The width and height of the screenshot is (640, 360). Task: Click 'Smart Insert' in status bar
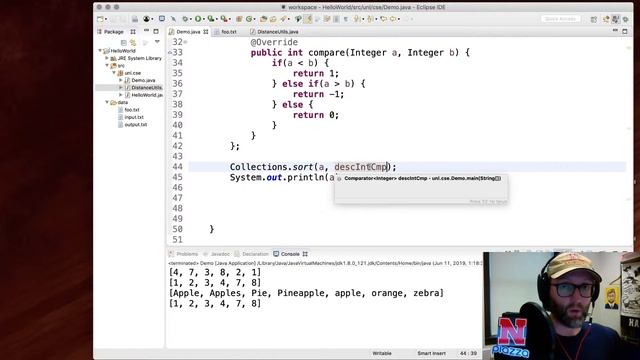(431, 353)
